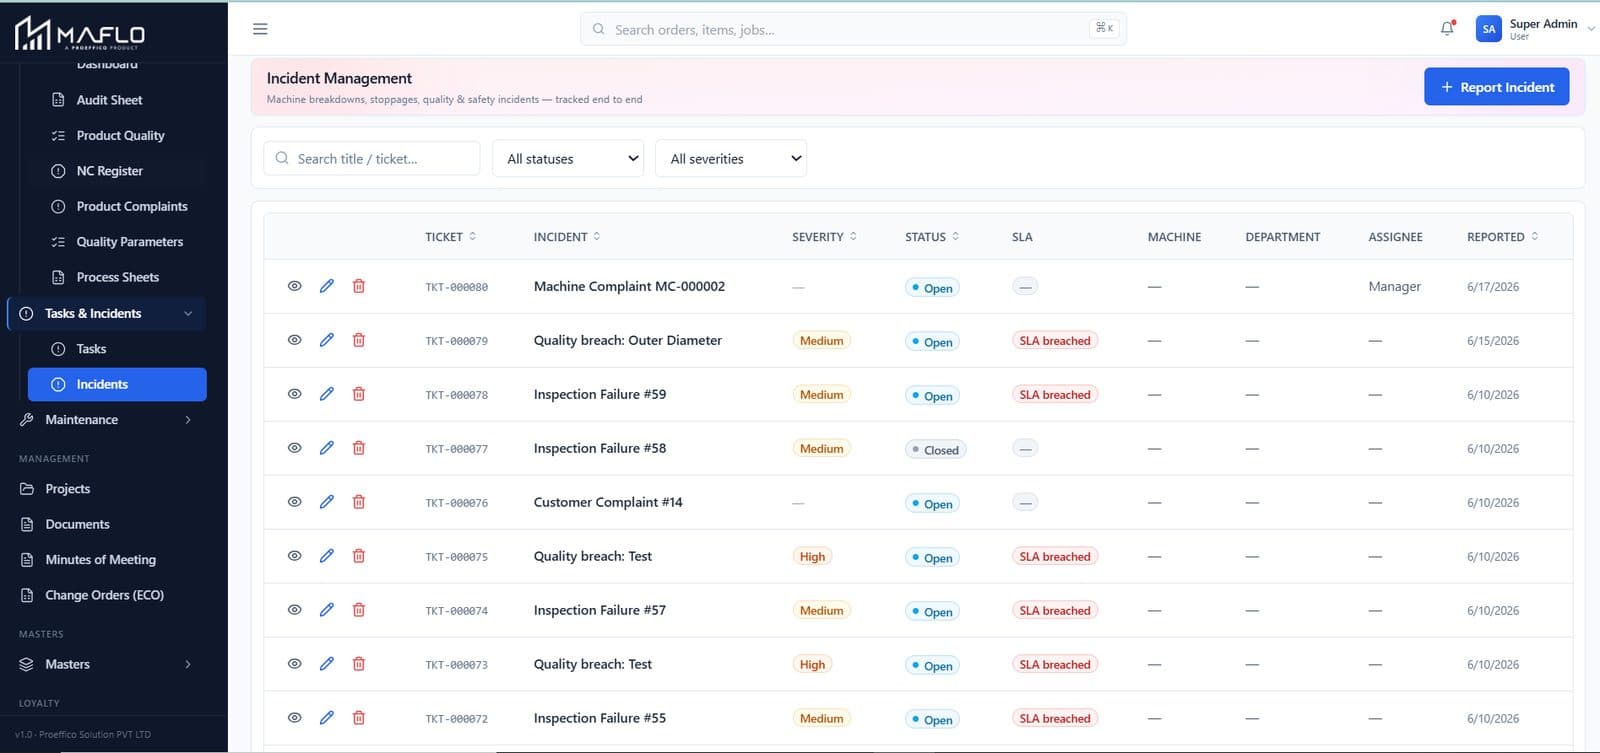The image size is (1600, 753).
Task: View ticket TKT-000073 with eye icon
Action: [x=295, y=664]
